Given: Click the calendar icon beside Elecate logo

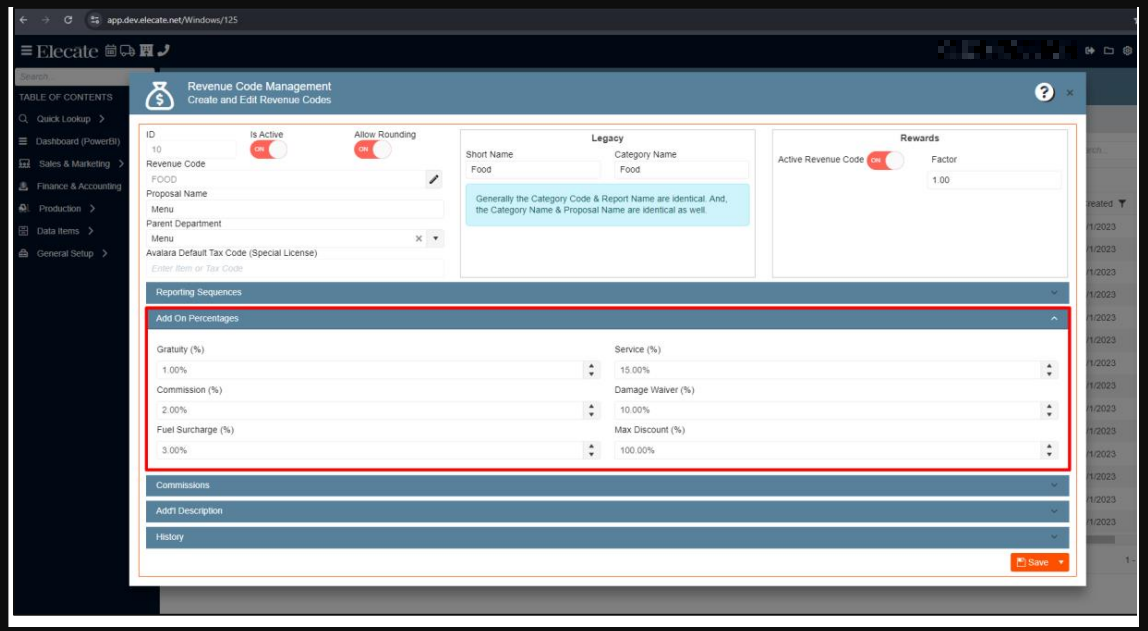Looking at the screenshot, I should tap(110, 51).
